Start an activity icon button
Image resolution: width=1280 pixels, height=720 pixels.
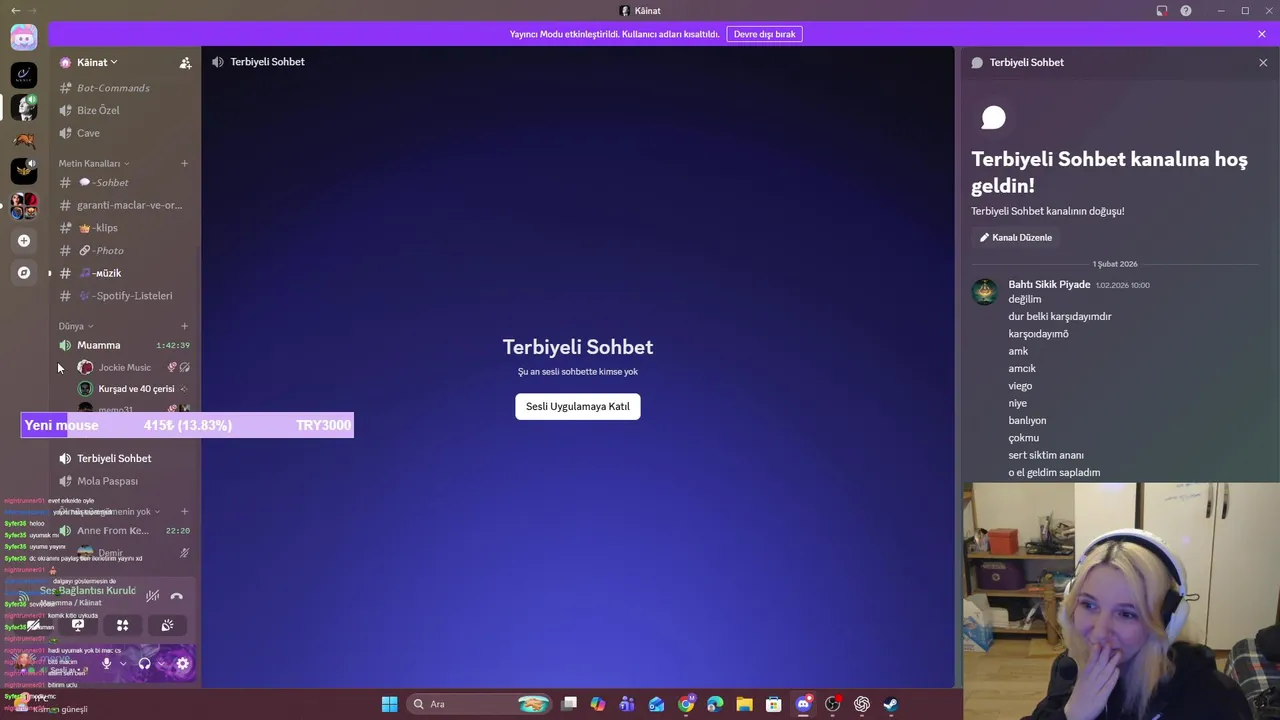coord(122,625)
